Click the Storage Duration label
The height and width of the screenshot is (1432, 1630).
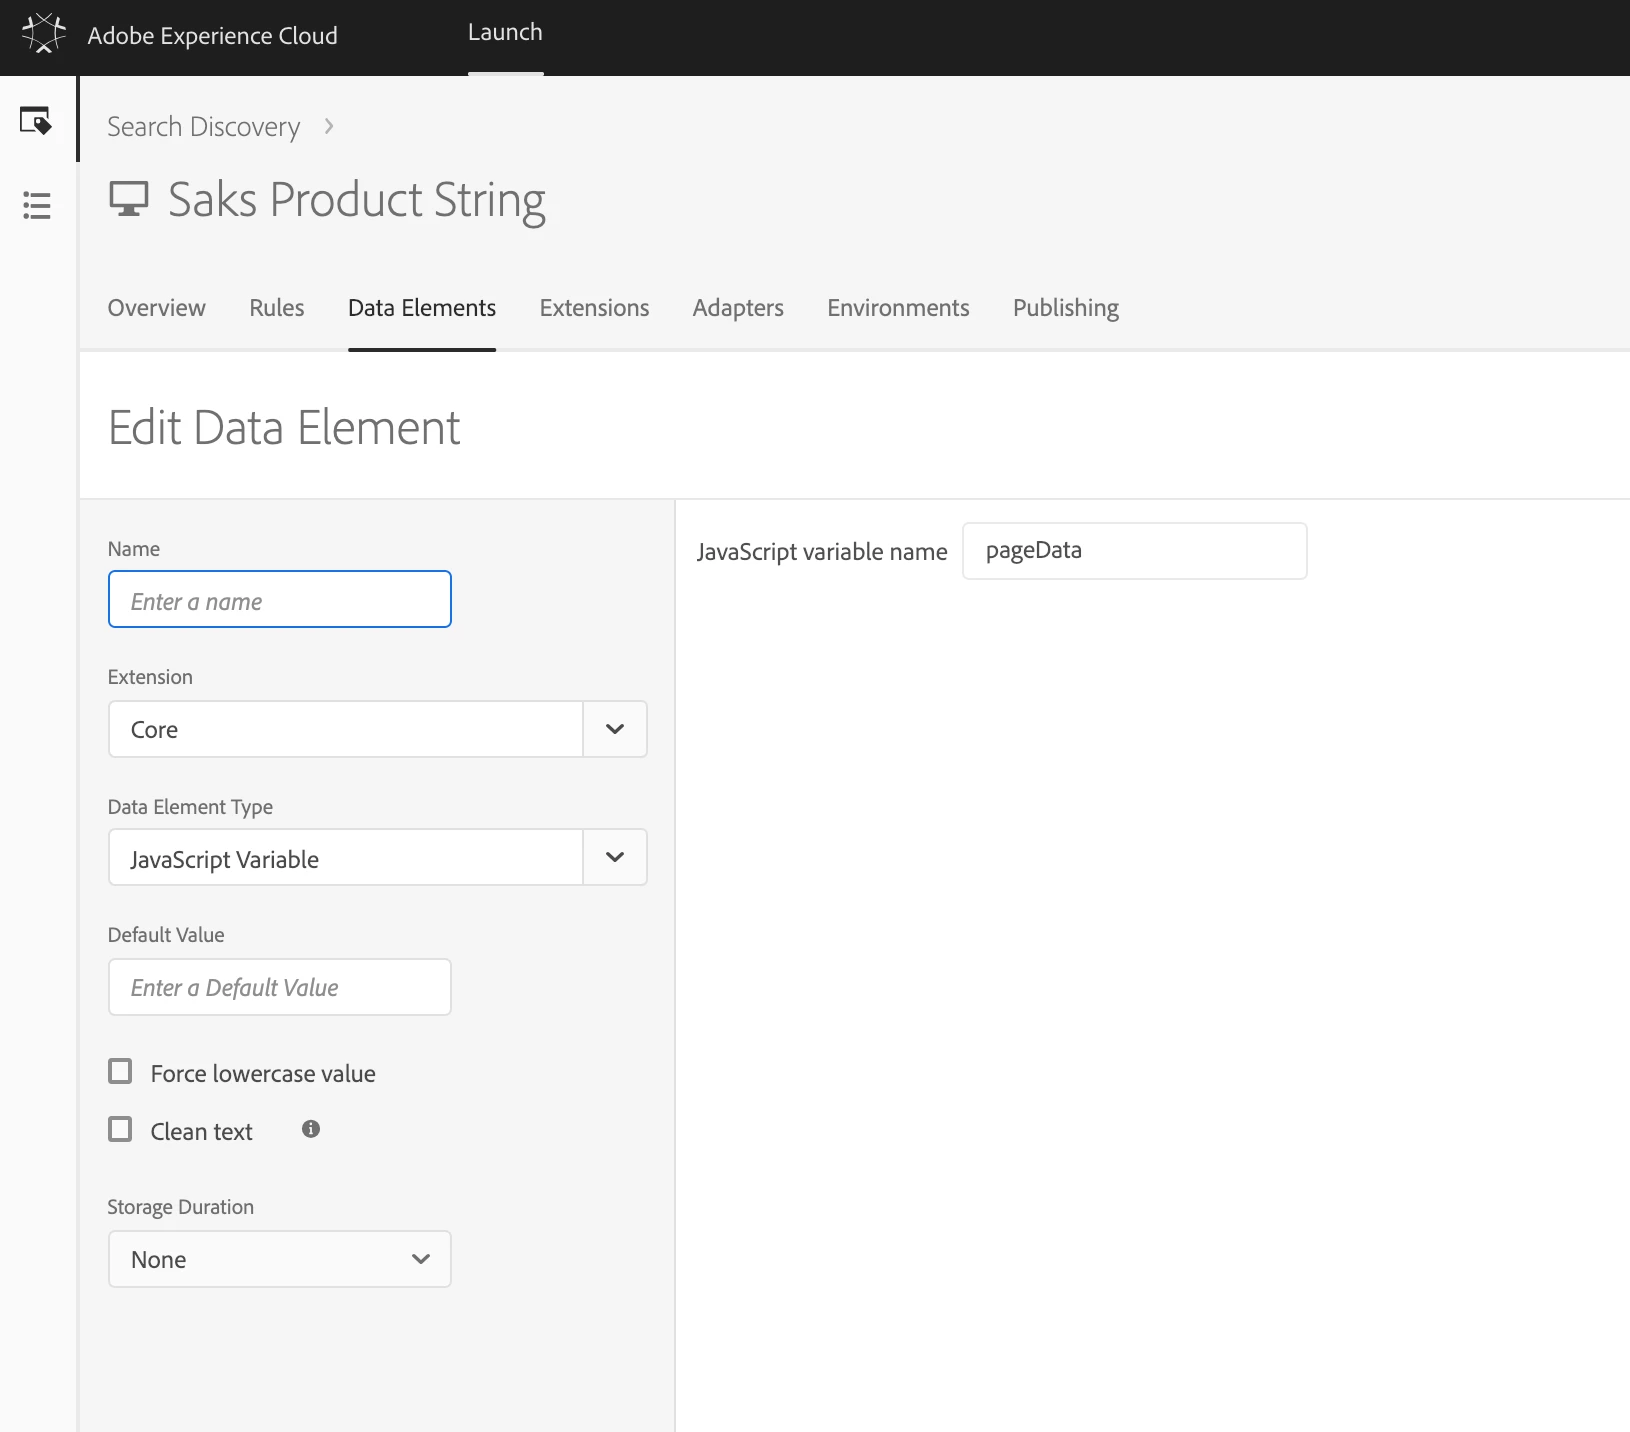[x=181, y=1207]
